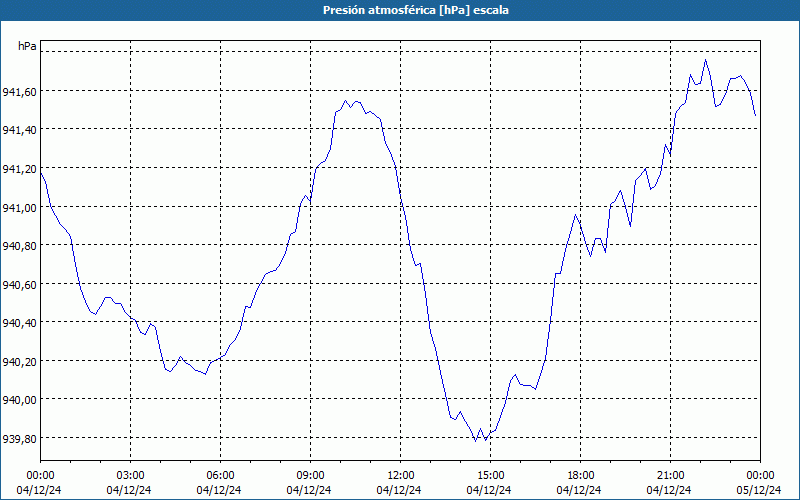Click the 00:00 label above 05/12/24
Image resolution: width=800 pixels, height=500 pixels.
click(x=760, y=476)
